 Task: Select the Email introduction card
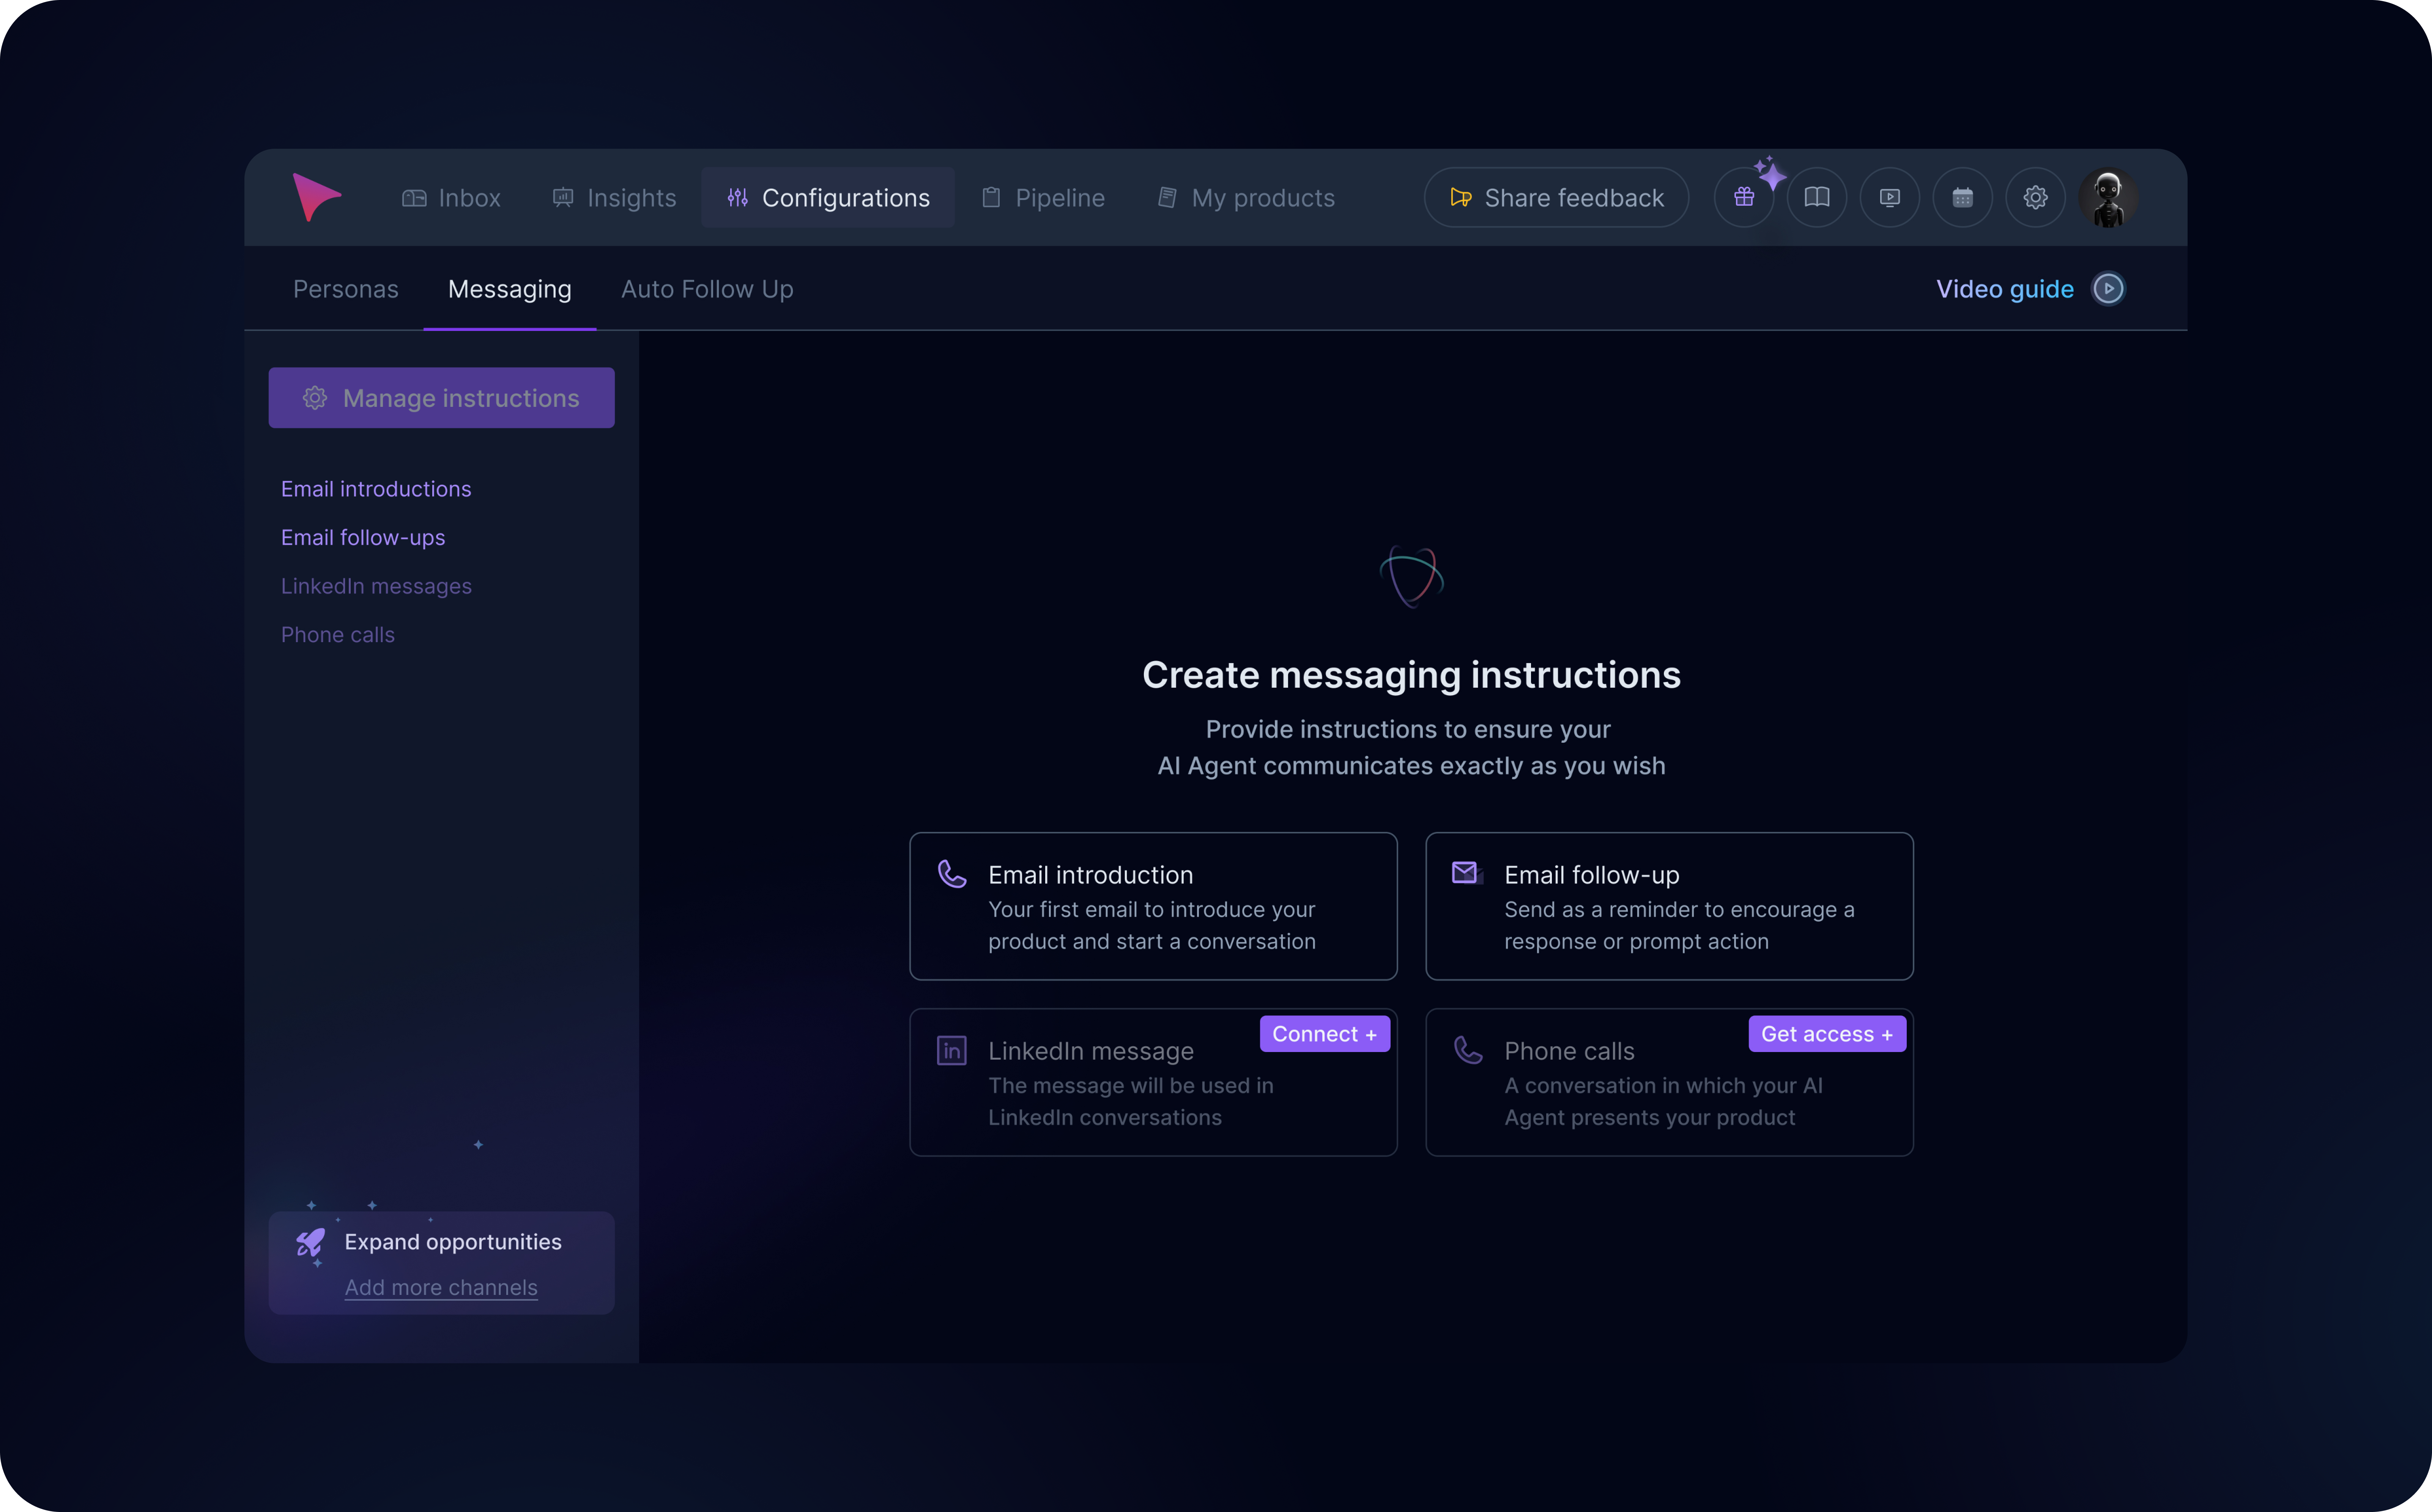point(1152,906)
